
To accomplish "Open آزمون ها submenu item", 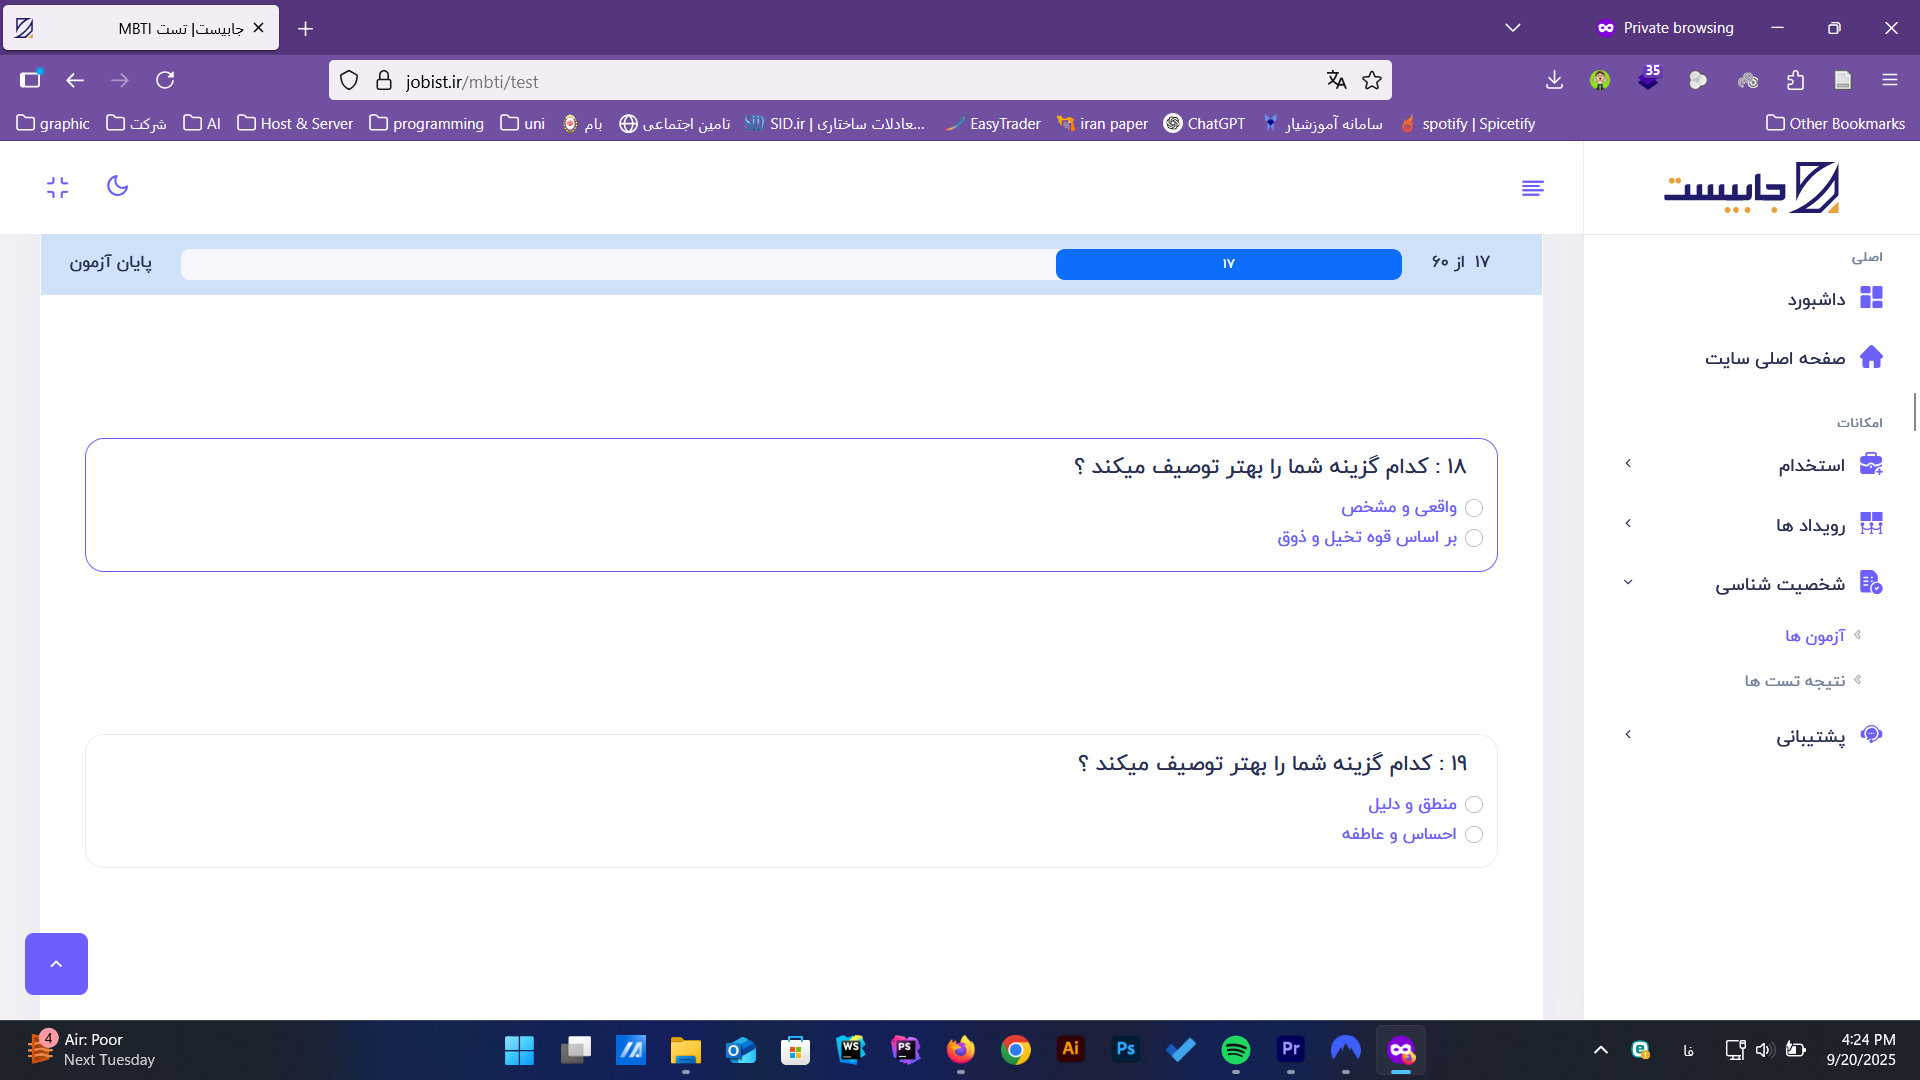I will click(x=1814, y=636).
